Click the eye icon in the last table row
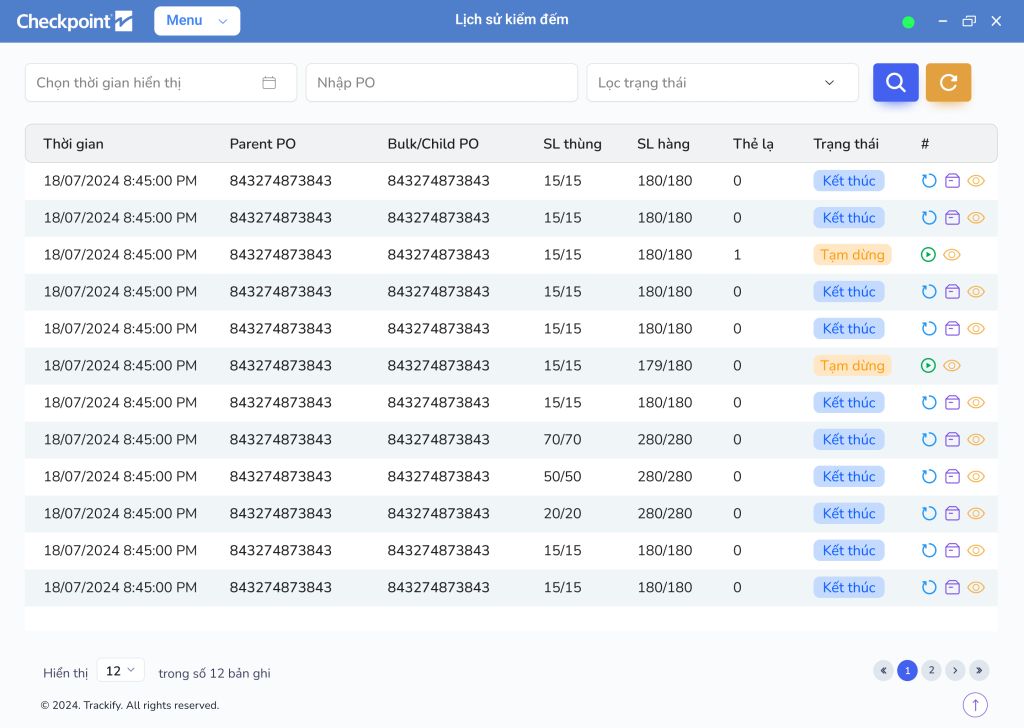Screen dimensions: 1024x728 coord(976,588)
